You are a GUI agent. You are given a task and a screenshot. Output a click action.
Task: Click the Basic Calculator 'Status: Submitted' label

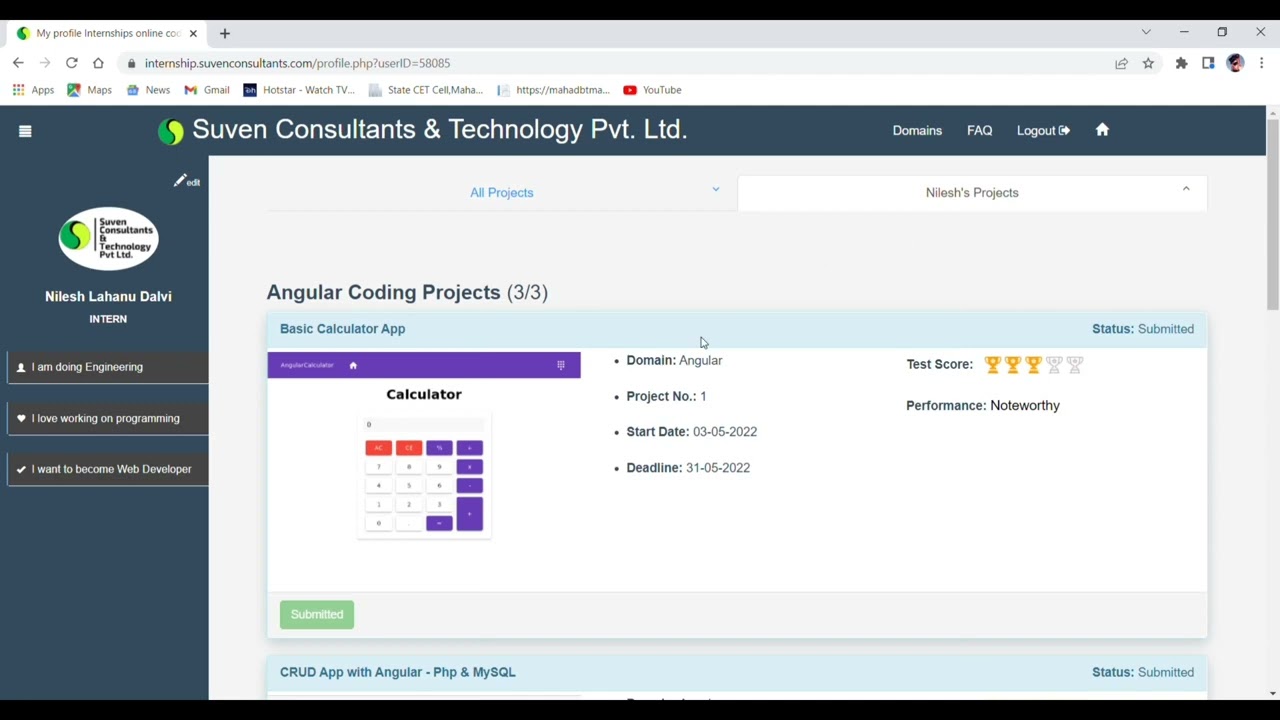(1143, 329)
